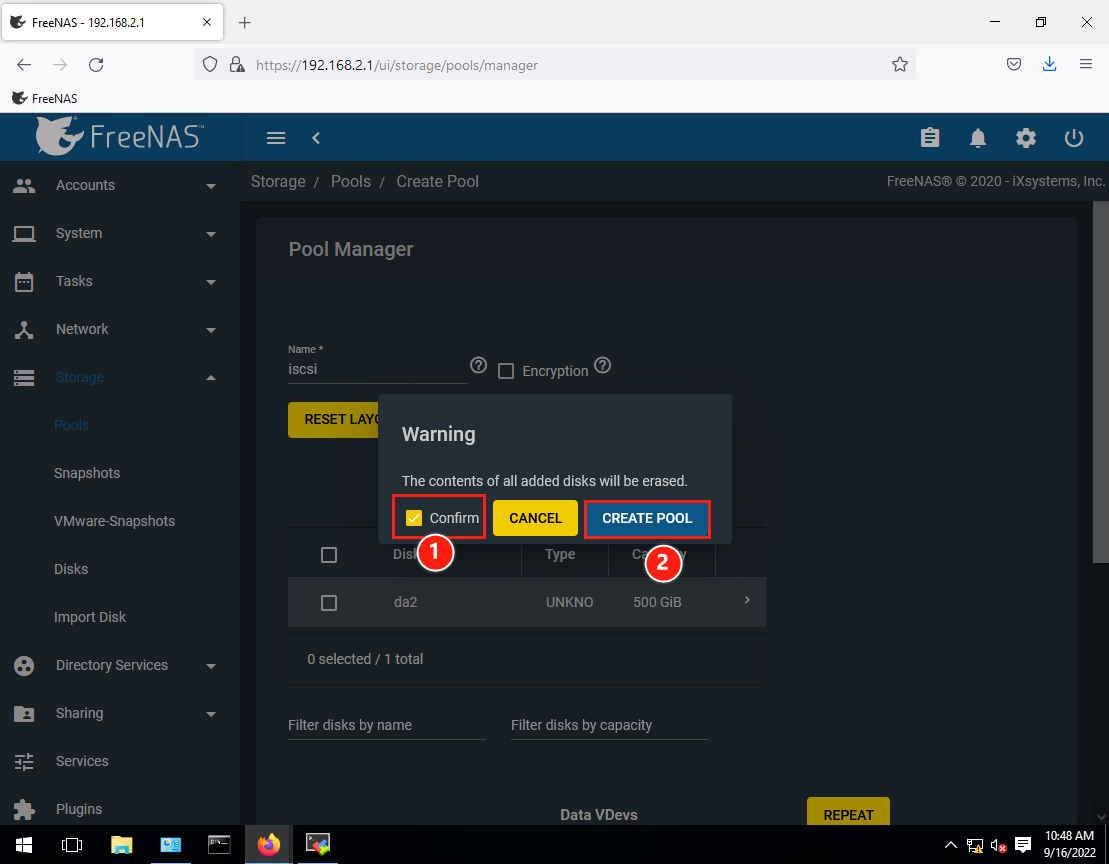1109x864 pixels.
Task: Click the Services sliders icon
Action: [24, 761]
